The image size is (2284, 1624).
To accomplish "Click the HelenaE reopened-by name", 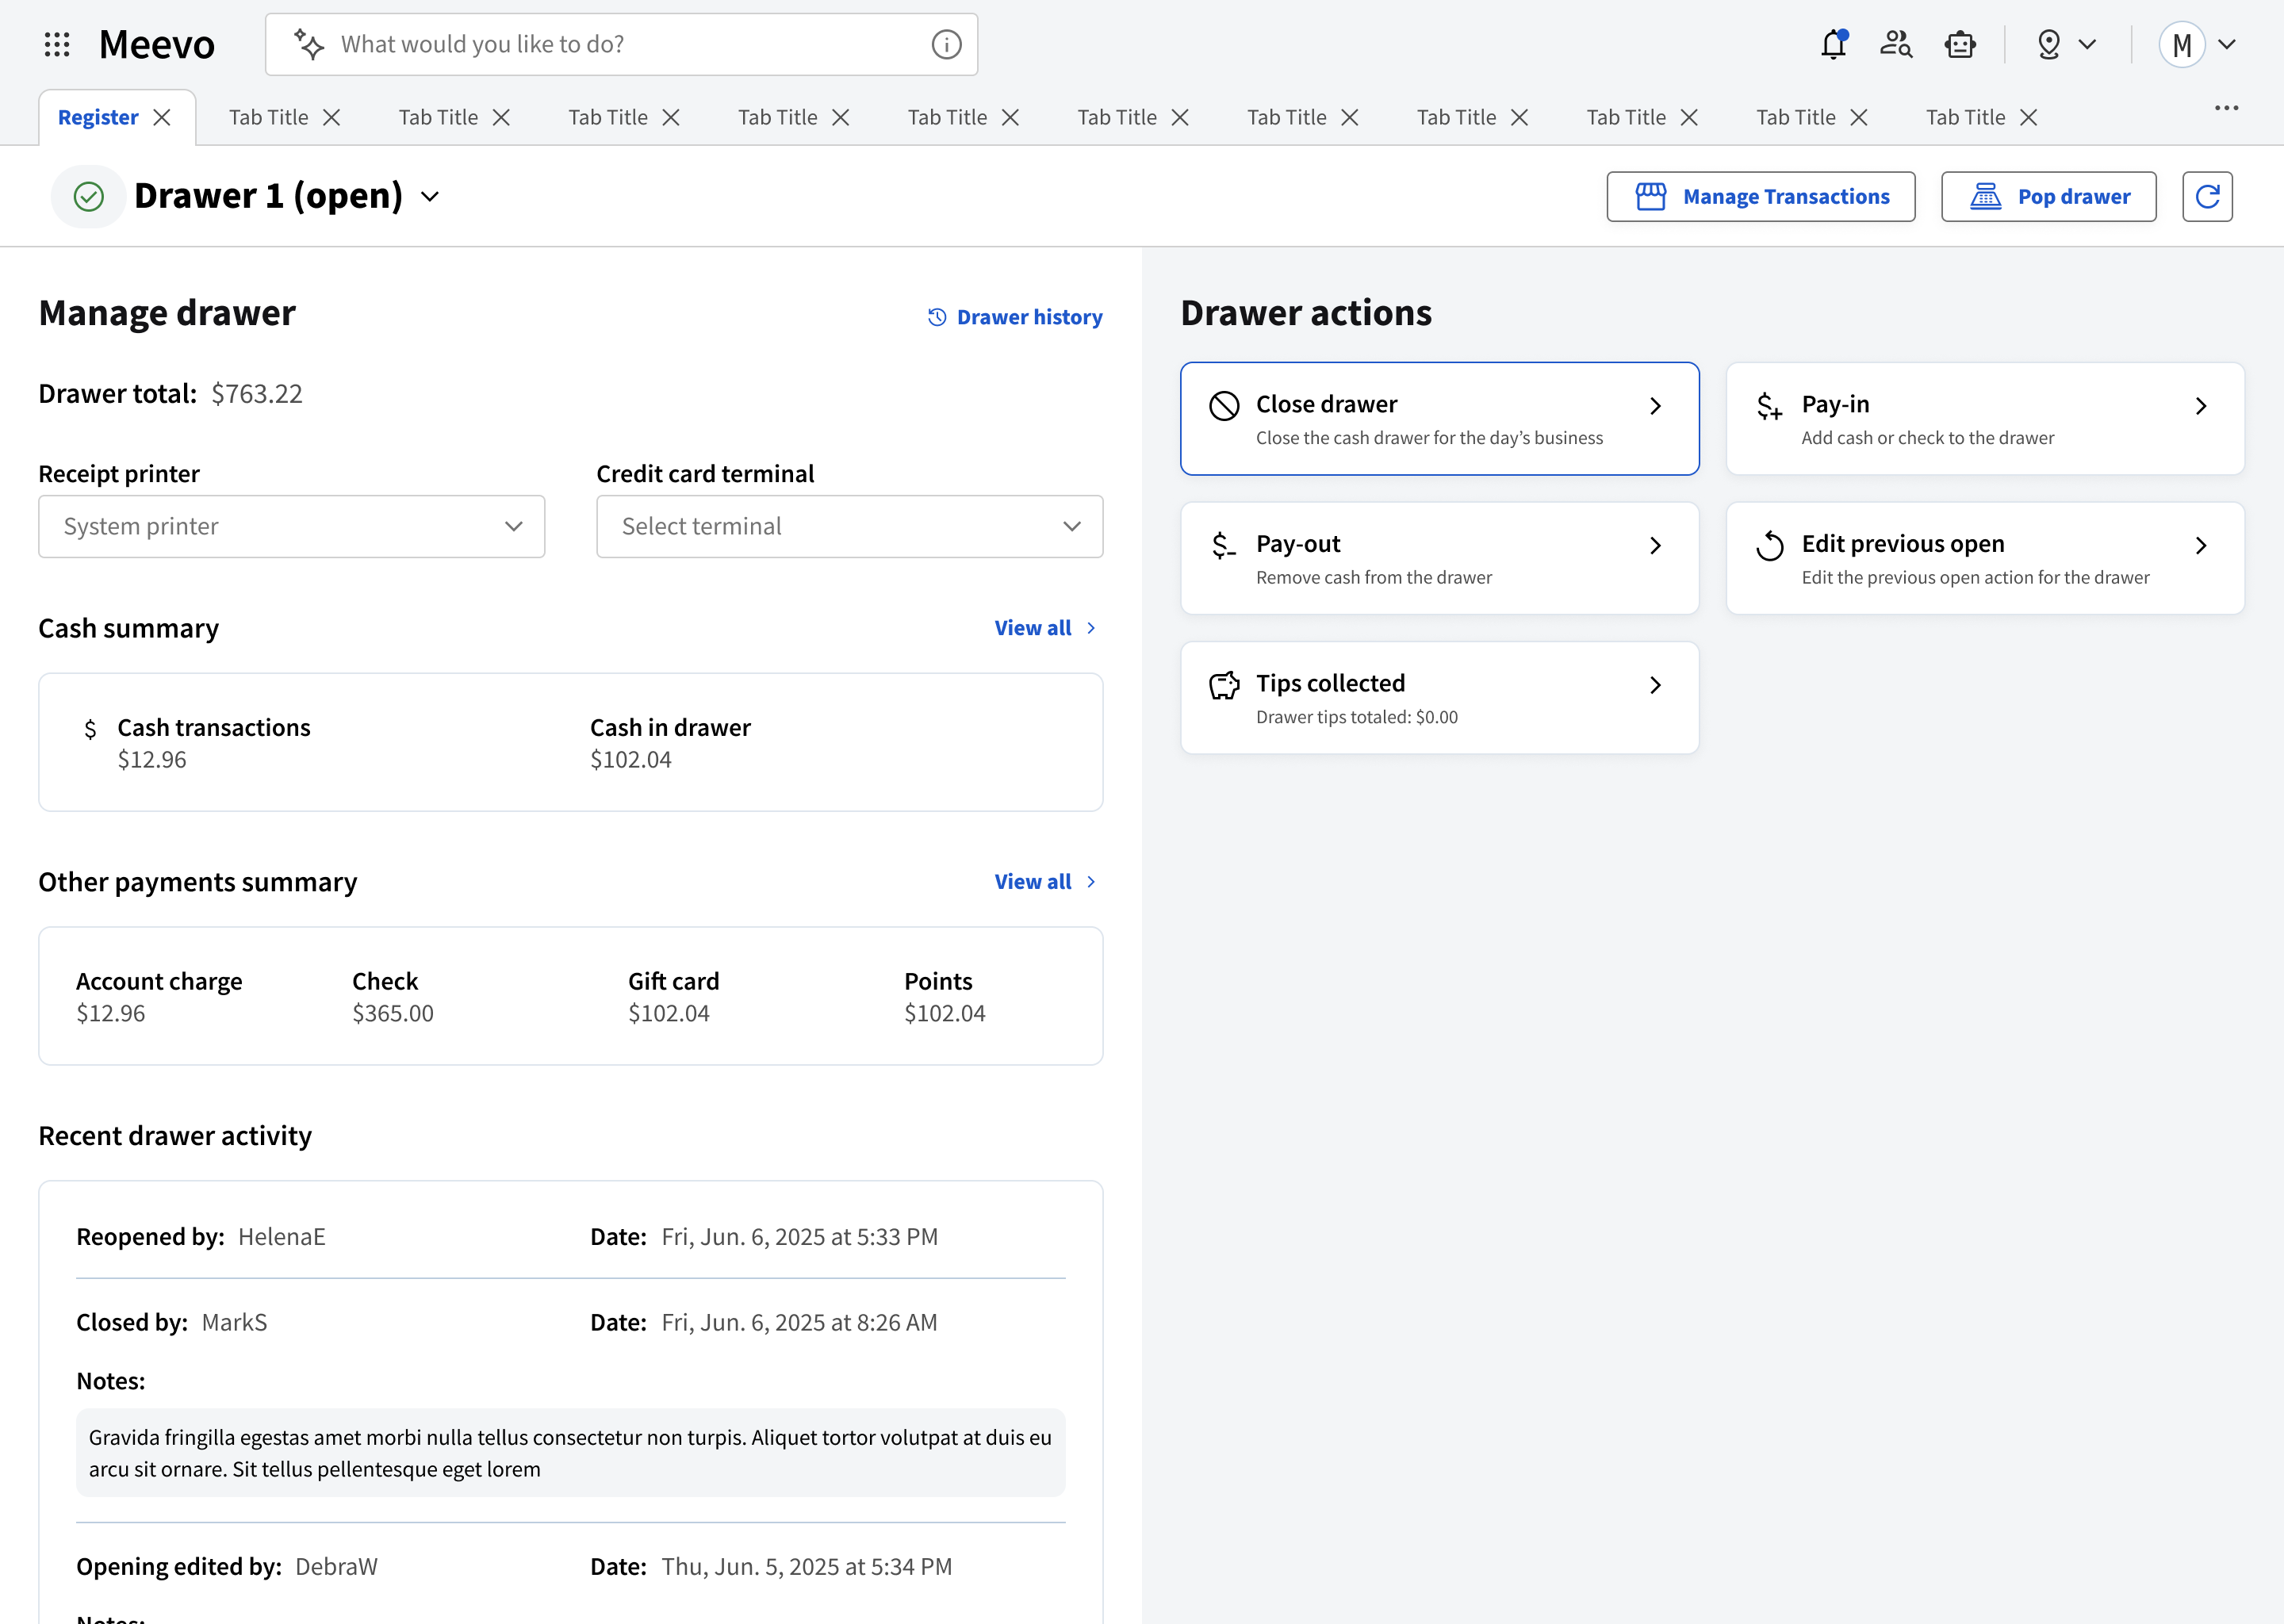I will click(x=282, y=1237).
